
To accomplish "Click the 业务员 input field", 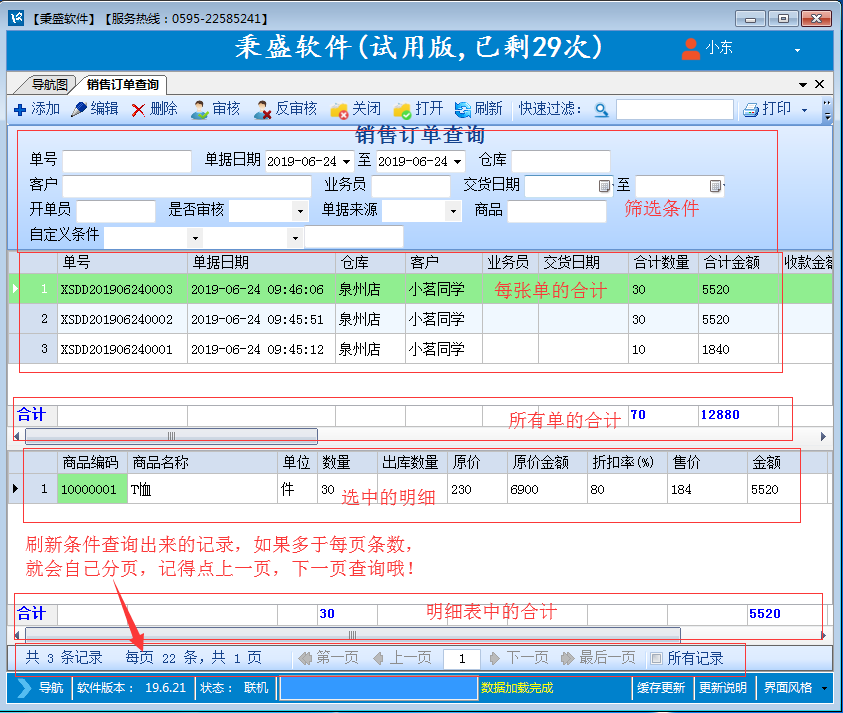I will (411, 186).
